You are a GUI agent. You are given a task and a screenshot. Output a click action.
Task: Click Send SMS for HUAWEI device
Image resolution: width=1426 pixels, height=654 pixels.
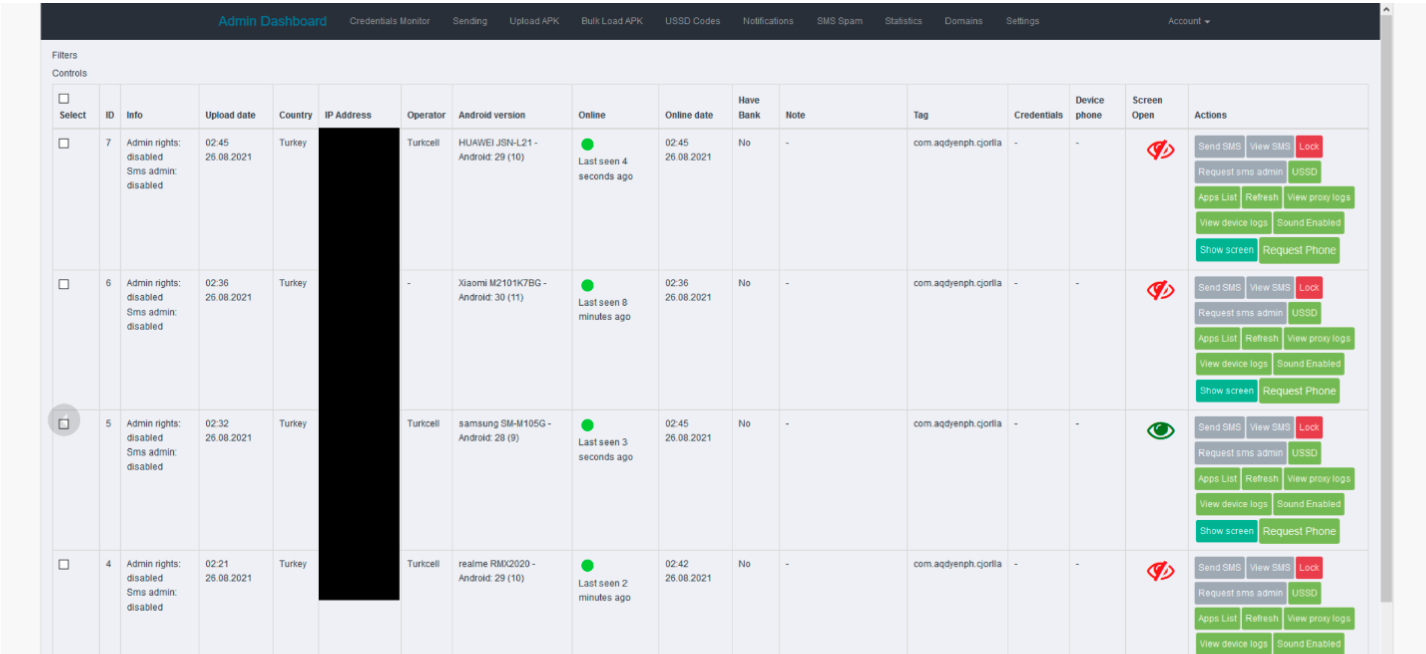click(1219, 147)
